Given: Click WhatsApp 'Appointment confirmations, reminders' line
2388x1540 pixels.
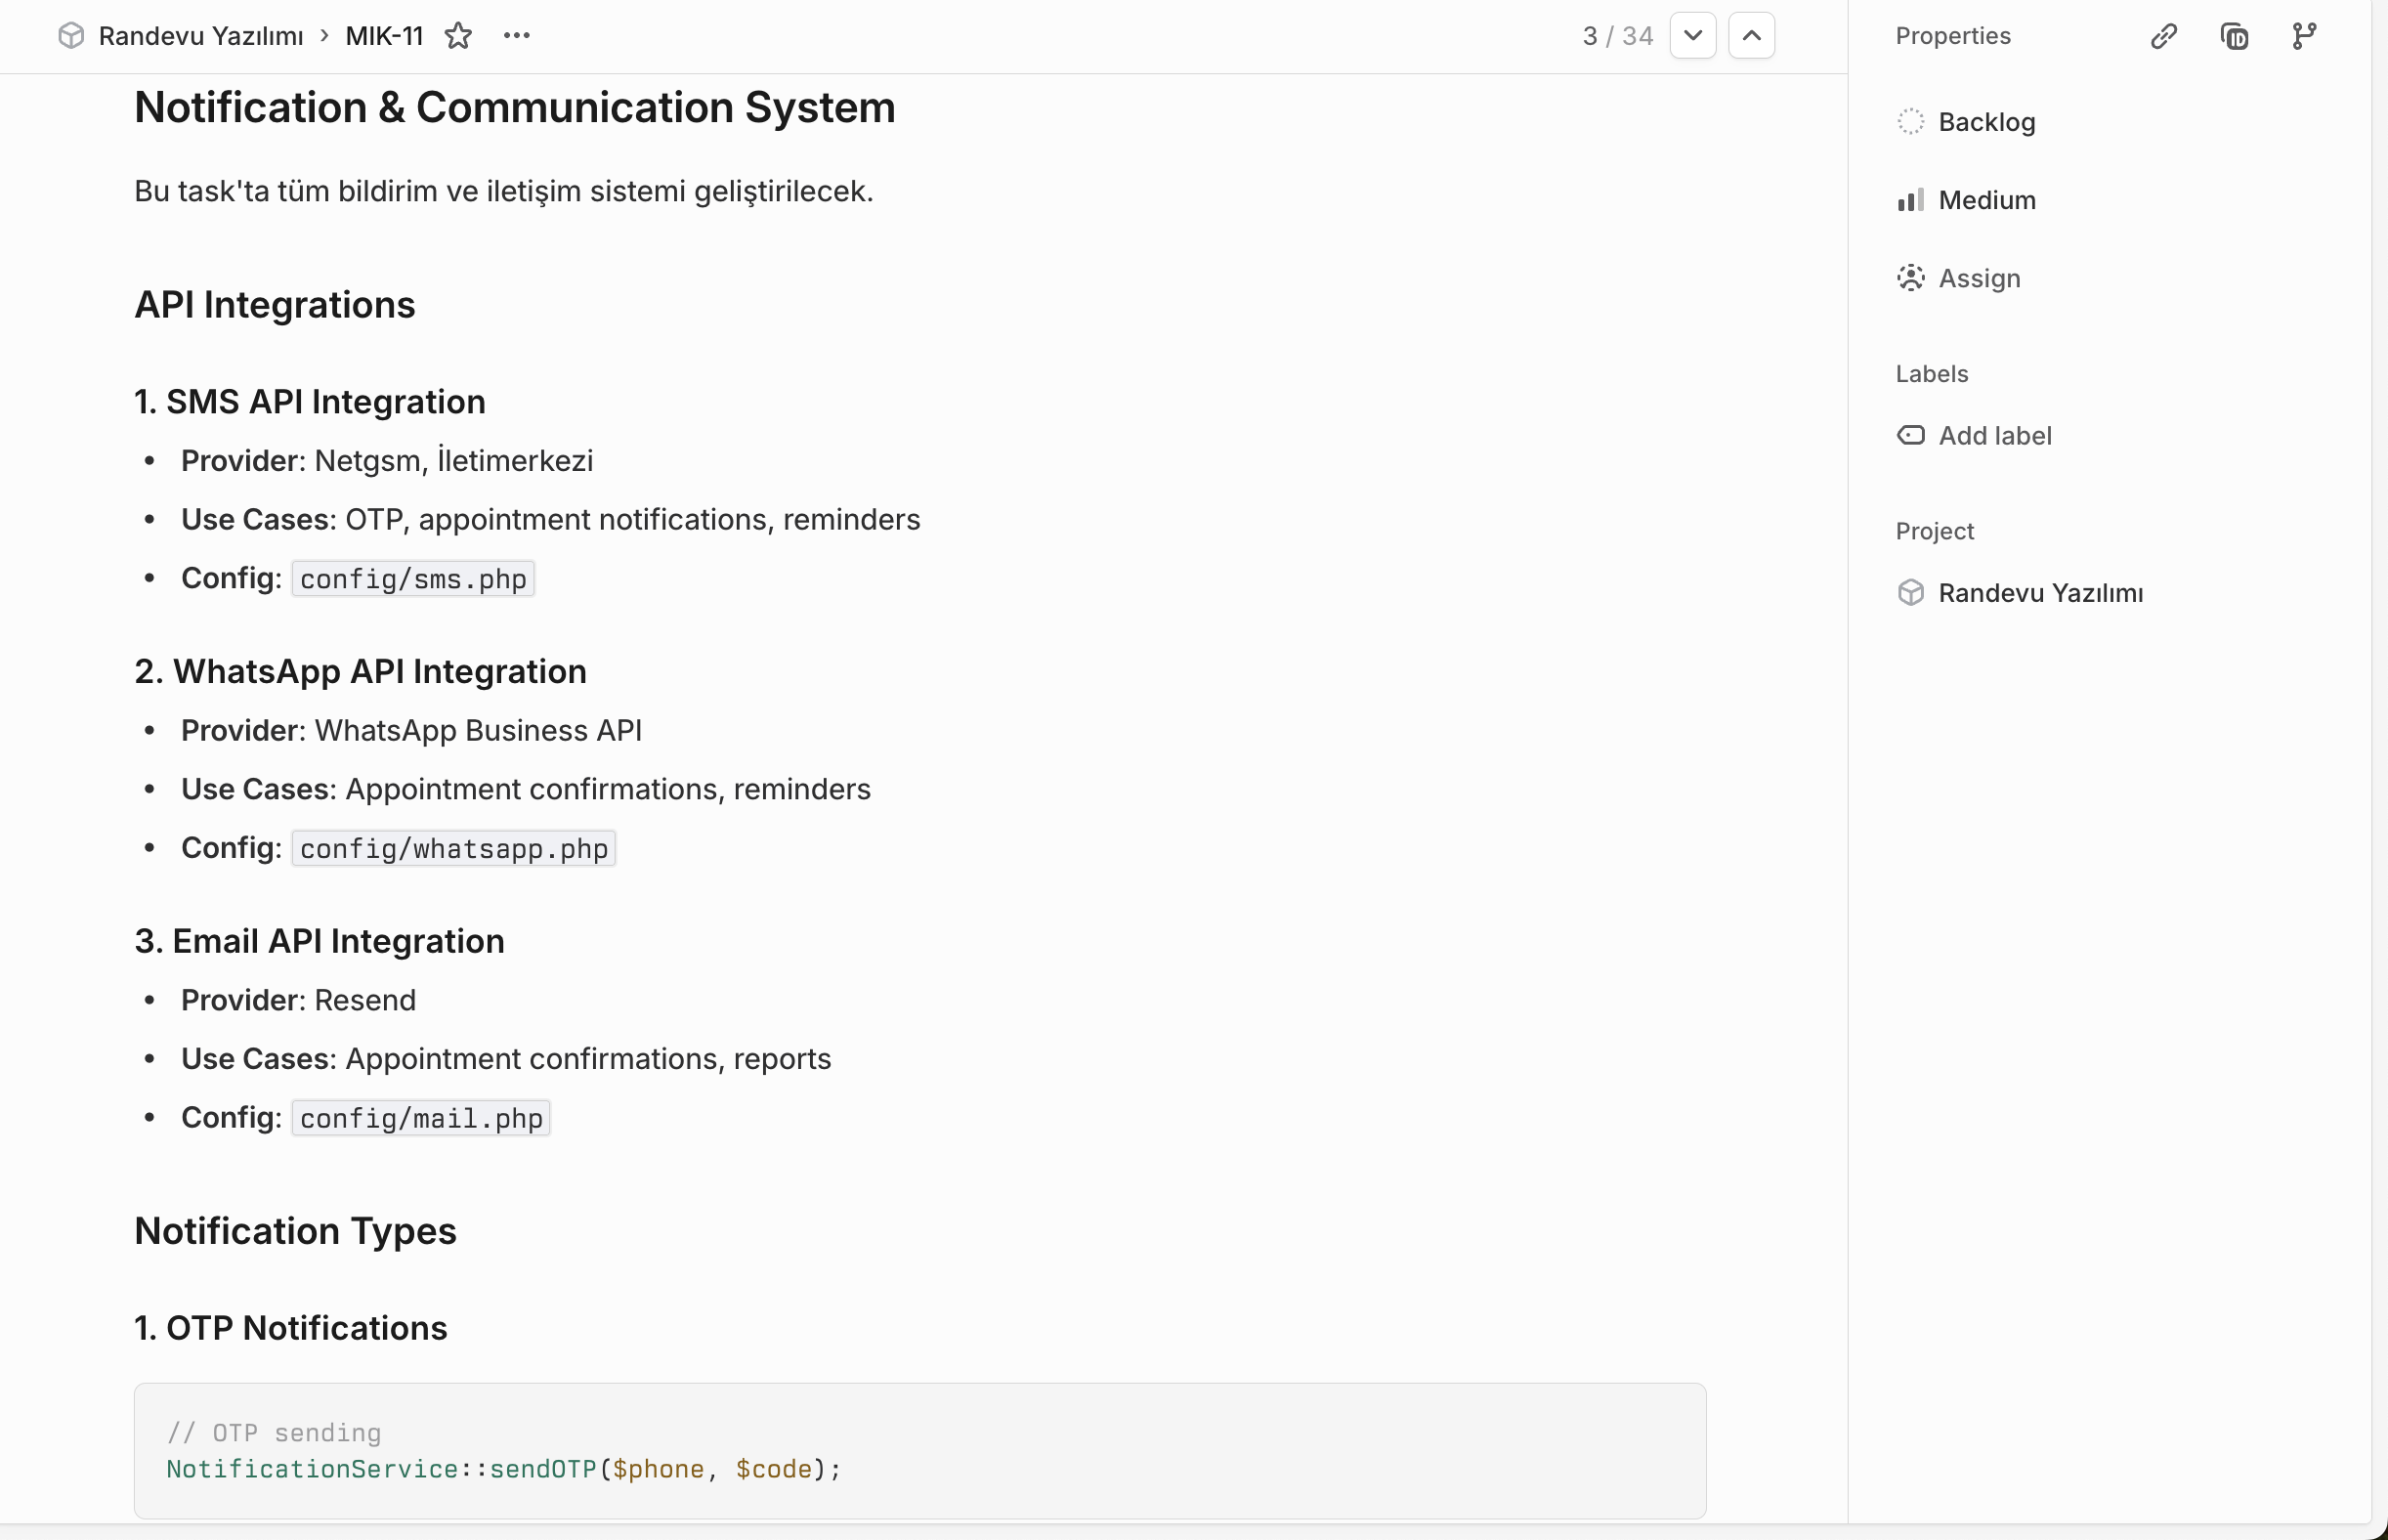Looking at the screenshot, I should tap(526, 790).
